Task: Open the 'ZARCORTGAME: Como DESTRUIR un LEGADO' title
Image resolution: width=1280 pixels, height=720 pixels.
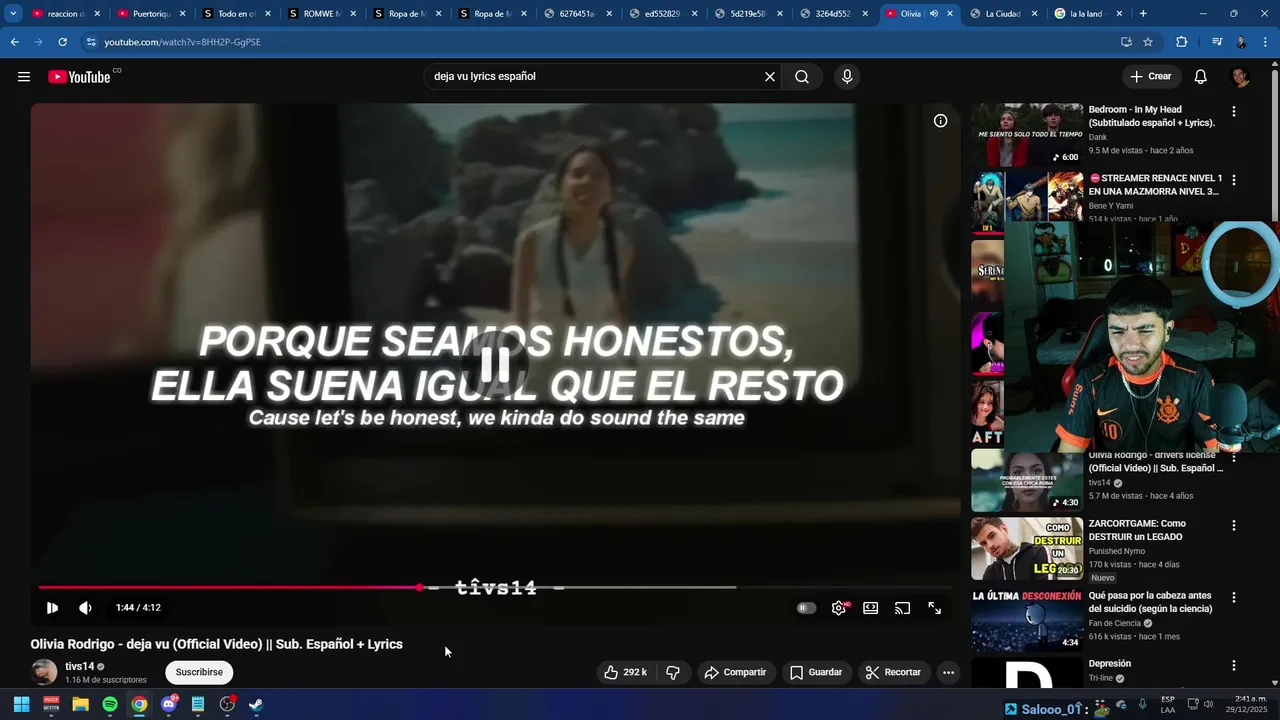Action: [x=1137, y=530]
